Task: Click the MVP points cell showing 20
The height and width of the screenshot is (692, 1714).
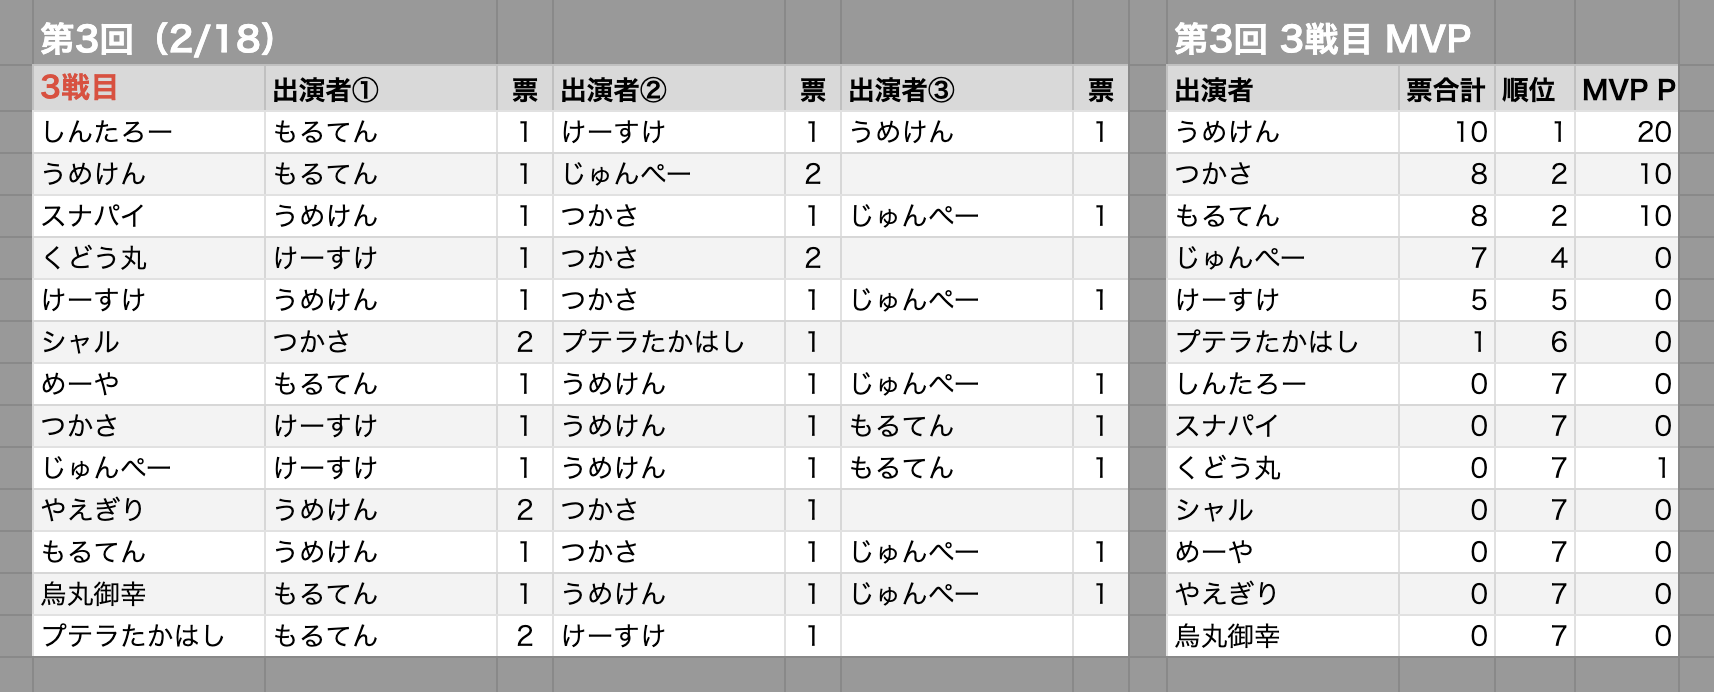Action: [1626, 131]
